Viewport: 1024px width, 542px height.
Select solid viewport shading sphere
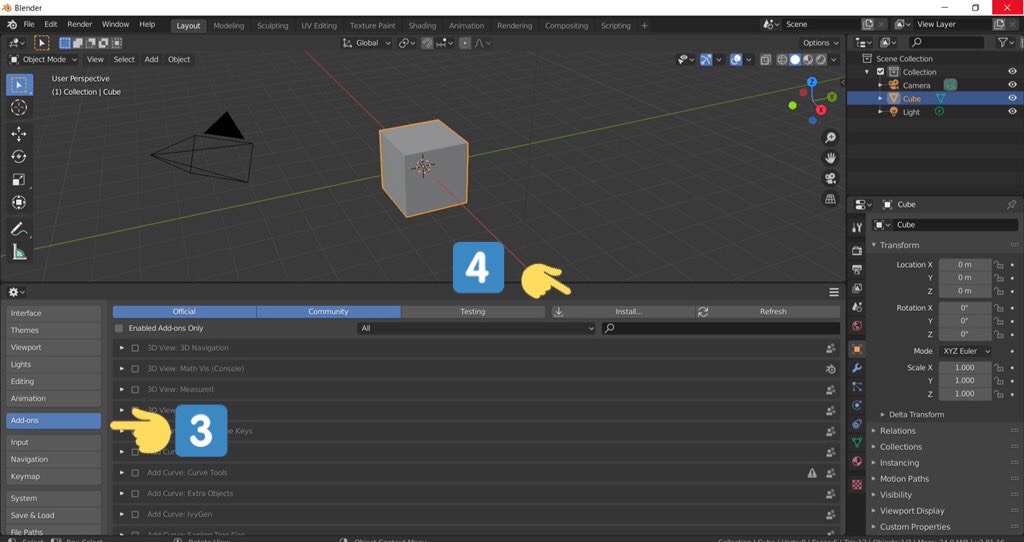tap(795, 59)
